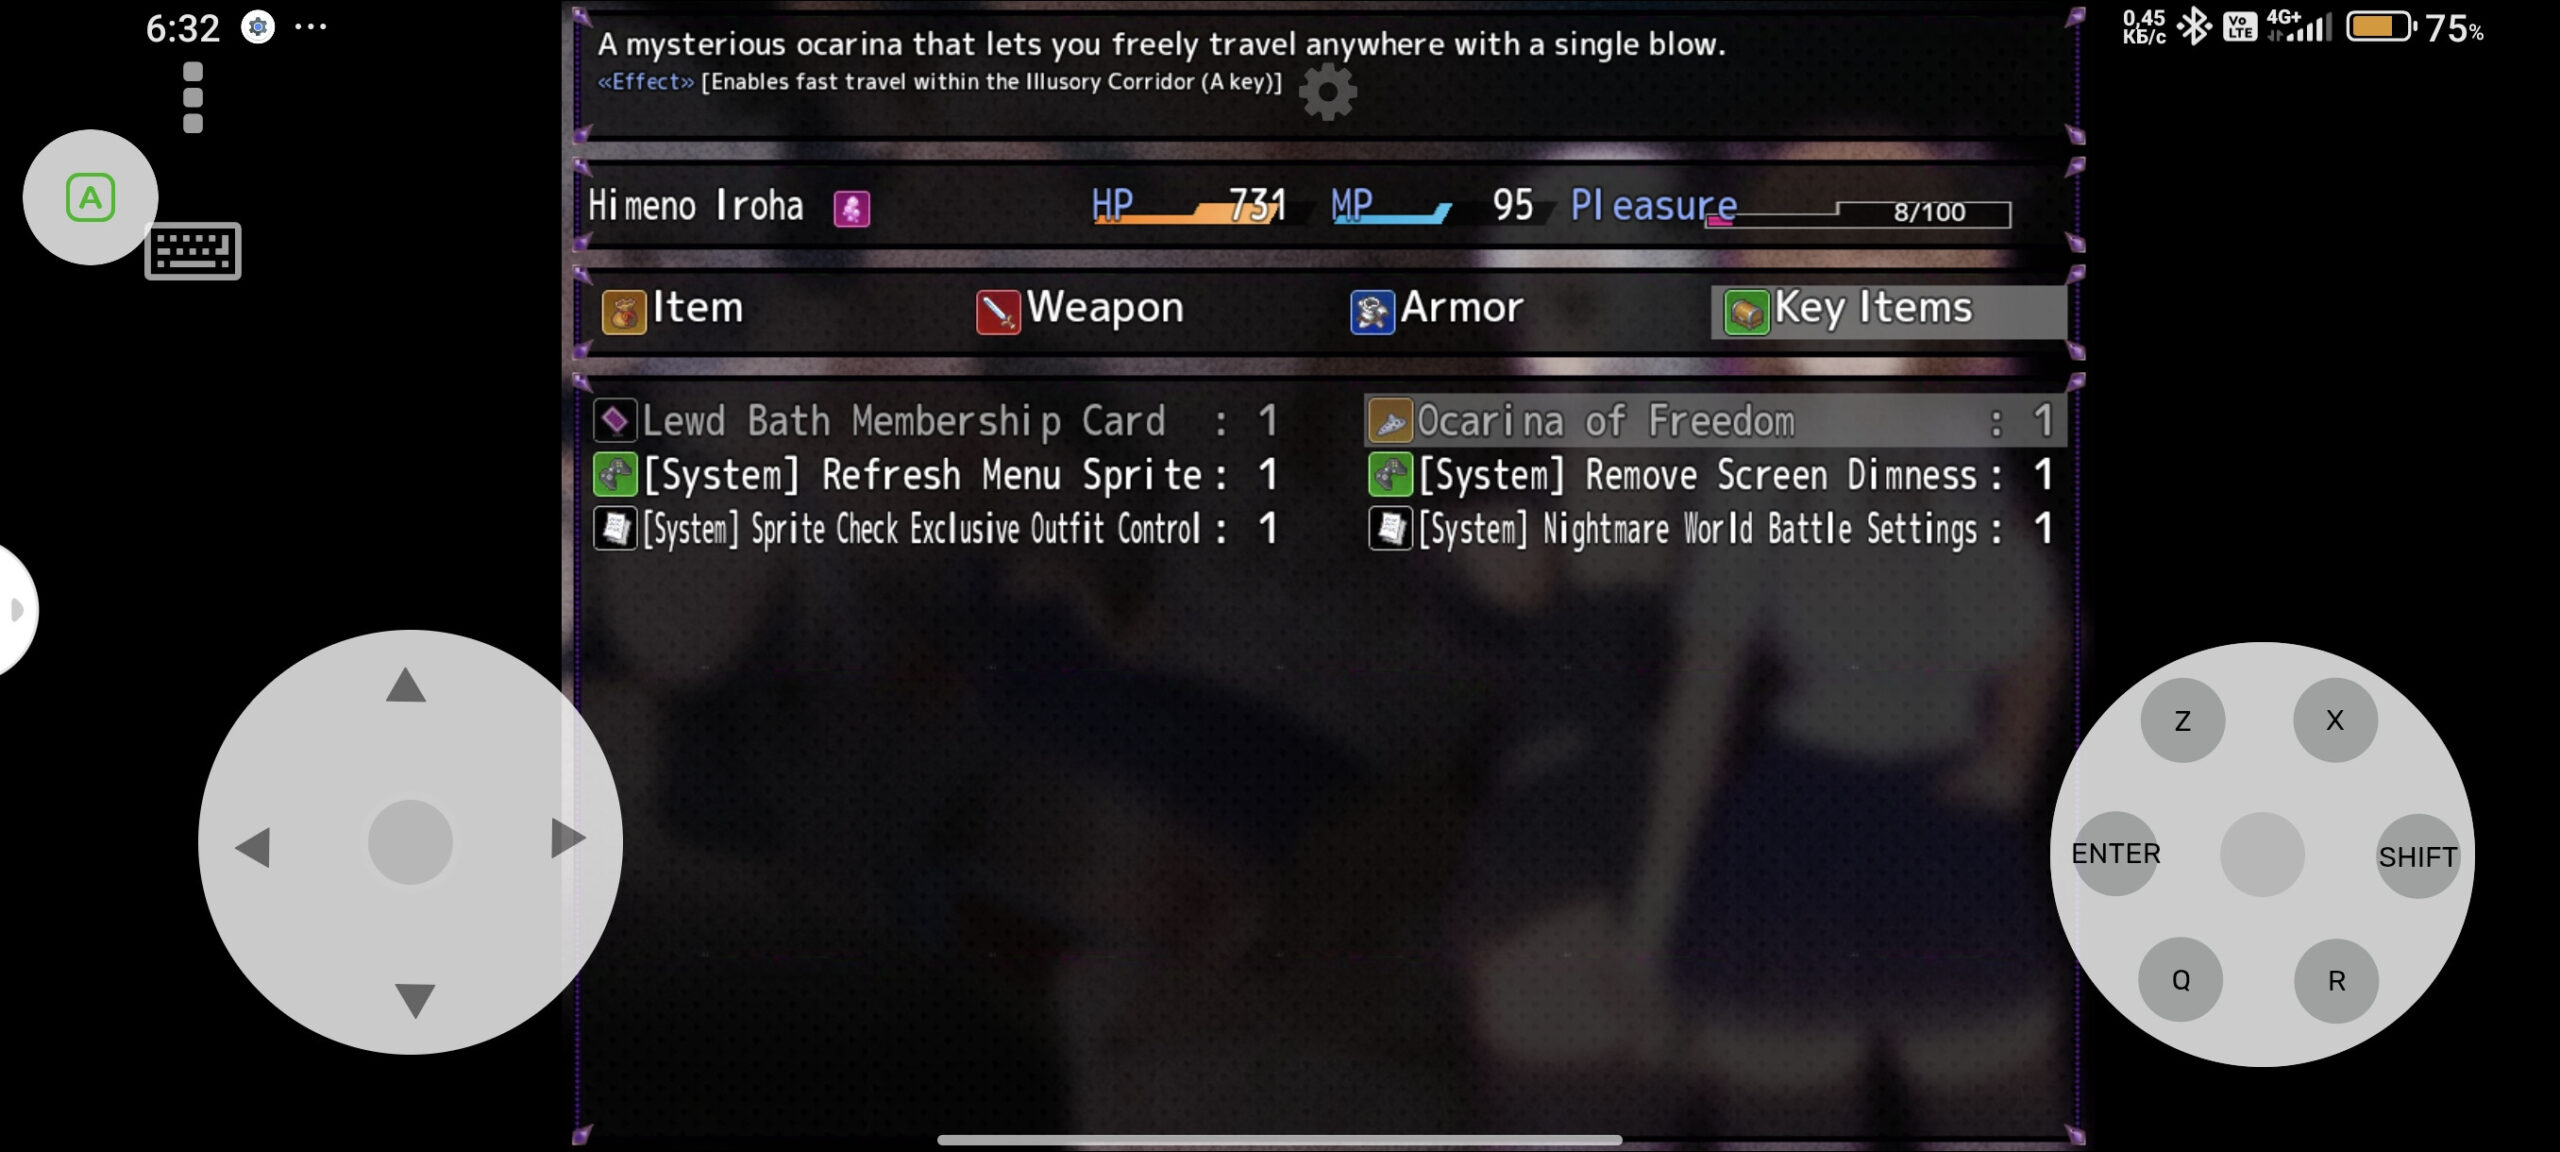Click the purple status icon beside Himeno Iroha

(x=851, y=209)
